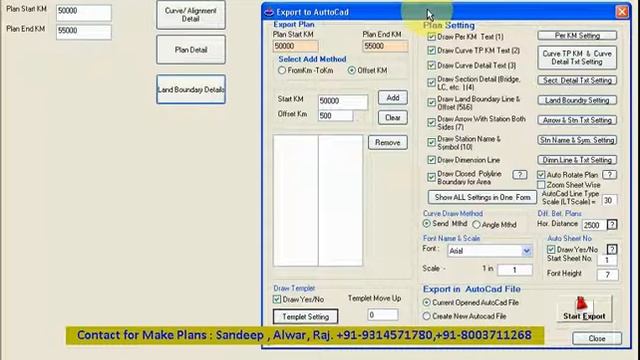Image resolution: width=640 pixels, height=360 pixels.
Task: Toggle Auto Sheet No Draw Yes/No checkbox
Action: point(551,249)
